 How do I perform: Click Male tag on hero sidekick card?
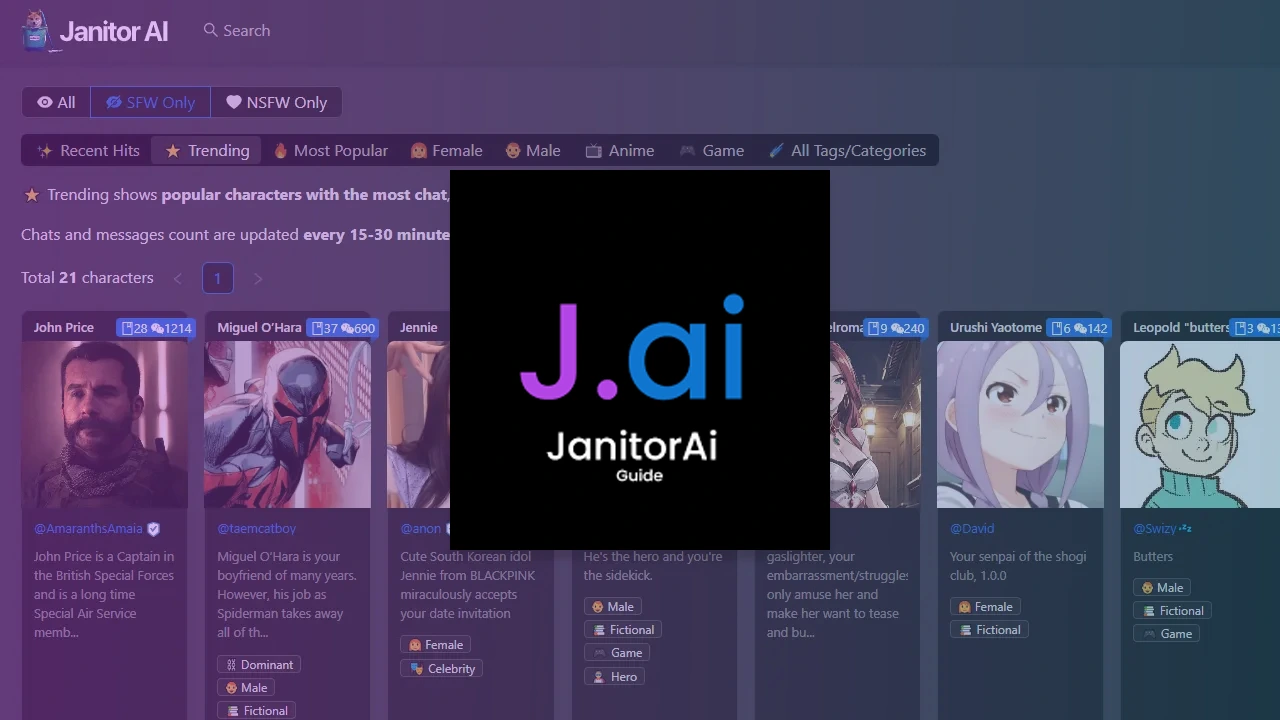[612, 607]
